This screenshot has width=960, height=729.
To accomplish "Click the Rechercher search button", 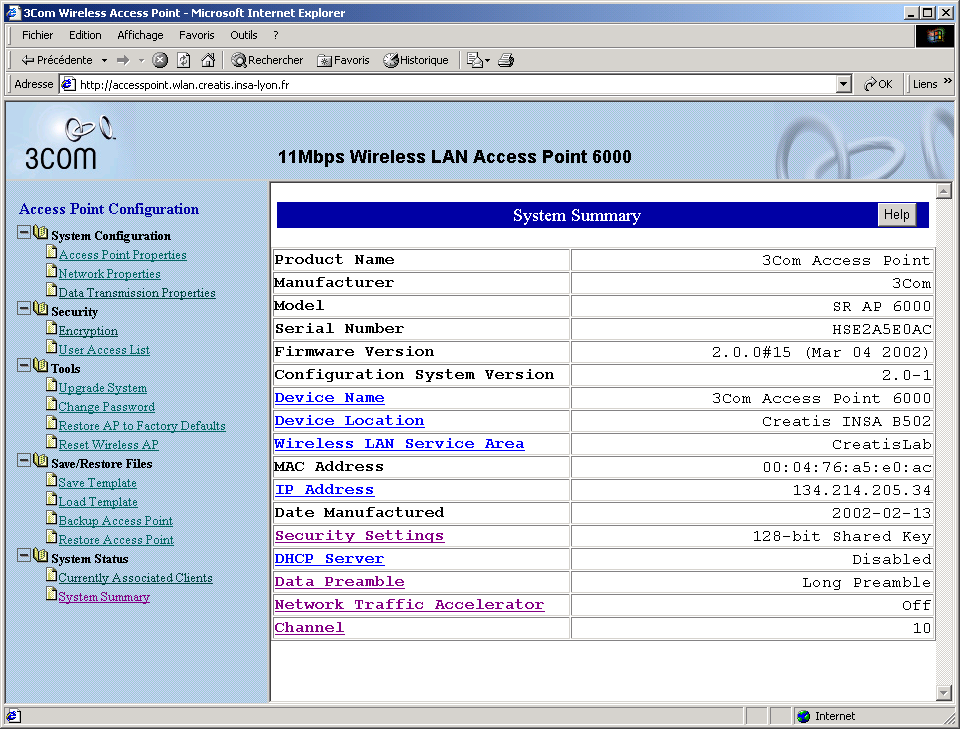I will (267, 60).
